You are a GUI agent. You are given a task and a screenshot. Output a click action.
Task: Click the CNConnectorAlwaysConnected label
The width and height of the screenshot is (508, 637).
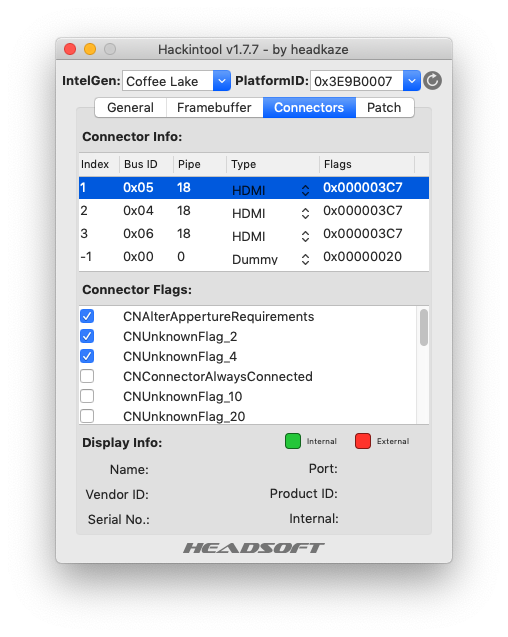[x=218, y=377]
